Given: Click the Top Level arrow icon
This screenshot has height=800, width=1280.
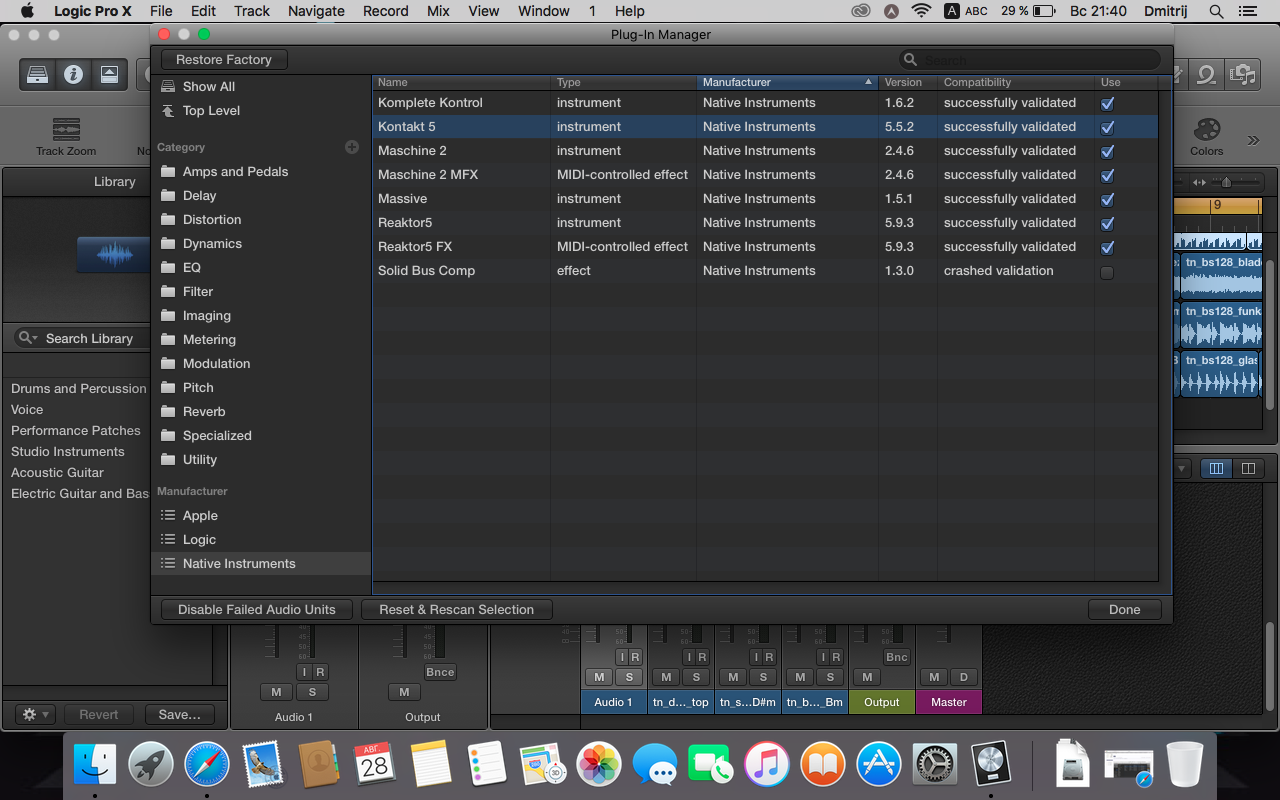Looking at the screenshot, I should click(168, 110).
